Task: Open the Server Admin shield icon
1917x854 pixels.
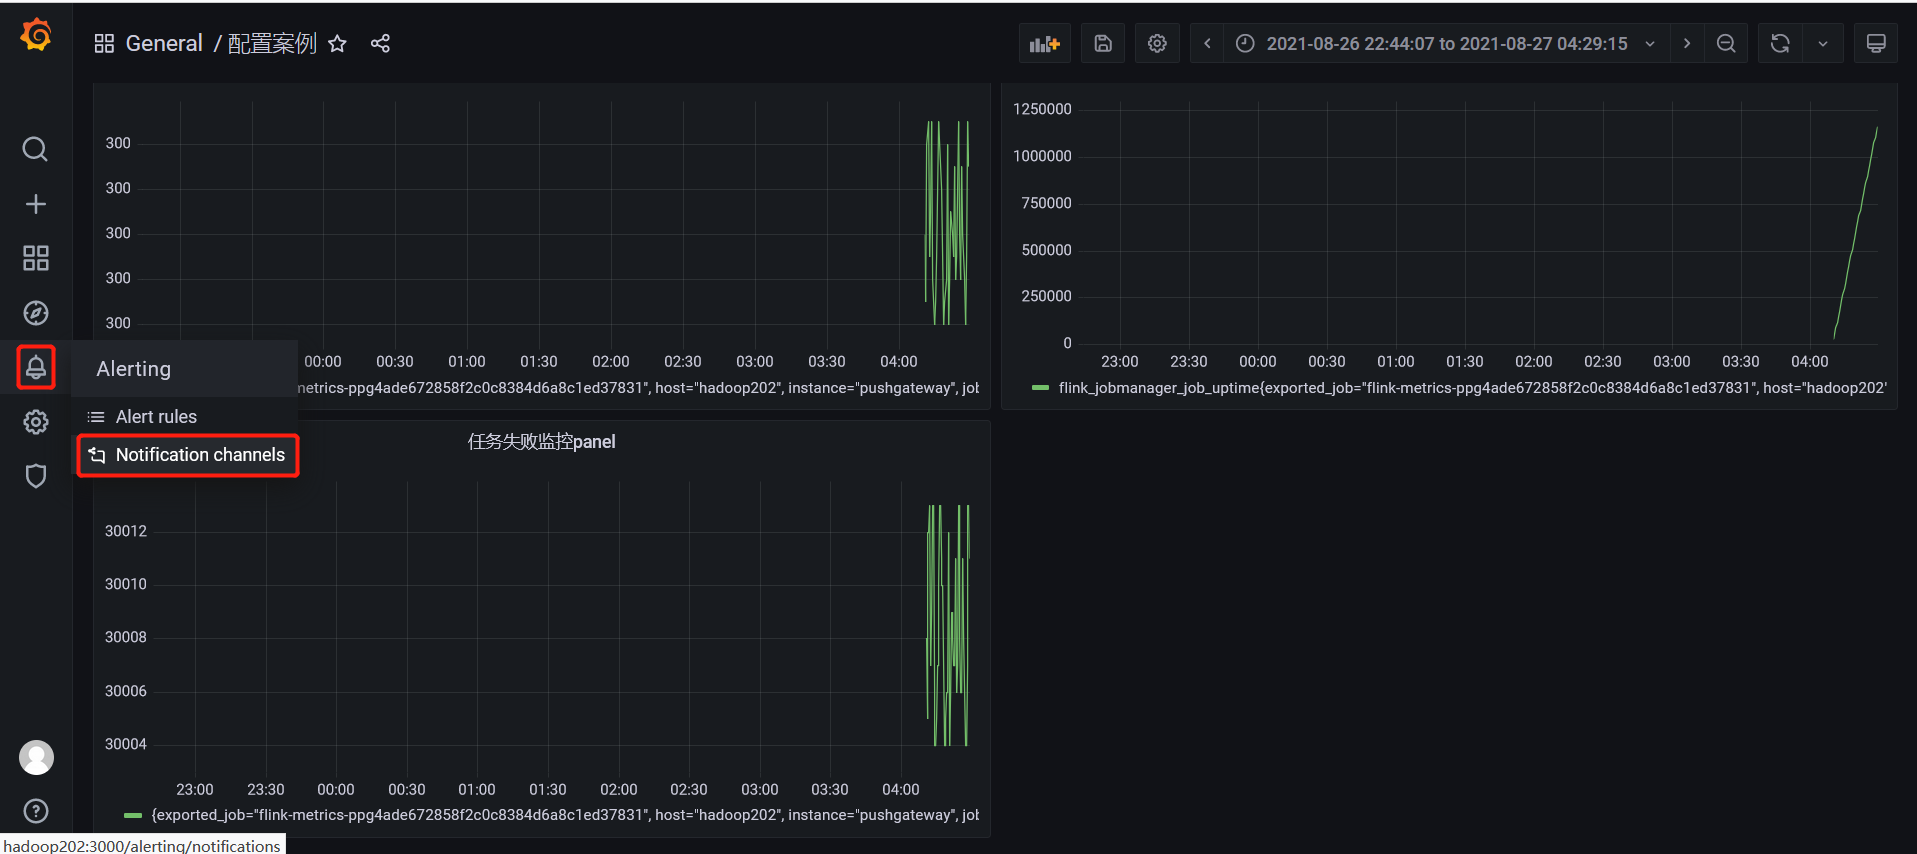Action: (x=35, y=476)
